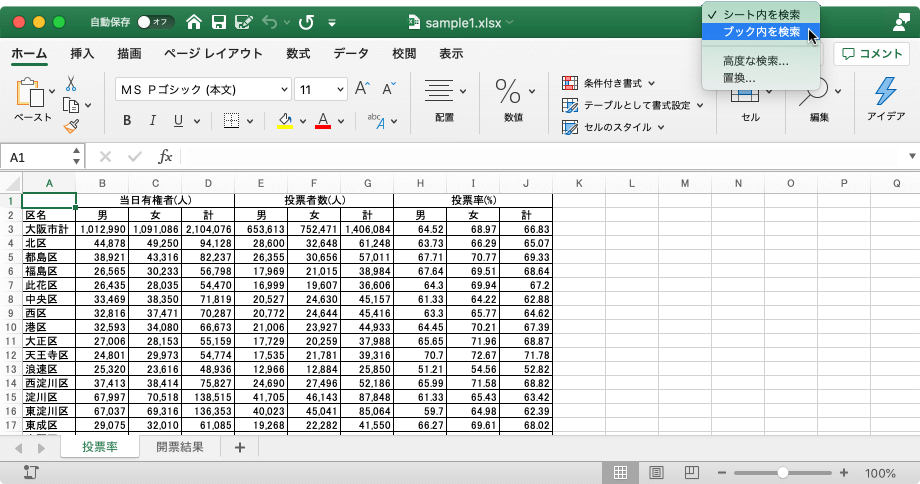Image resolution: width=920 pixels, height=484 pixels.
Task: Open the font size 11 dropdown
Action: point(340,90)
